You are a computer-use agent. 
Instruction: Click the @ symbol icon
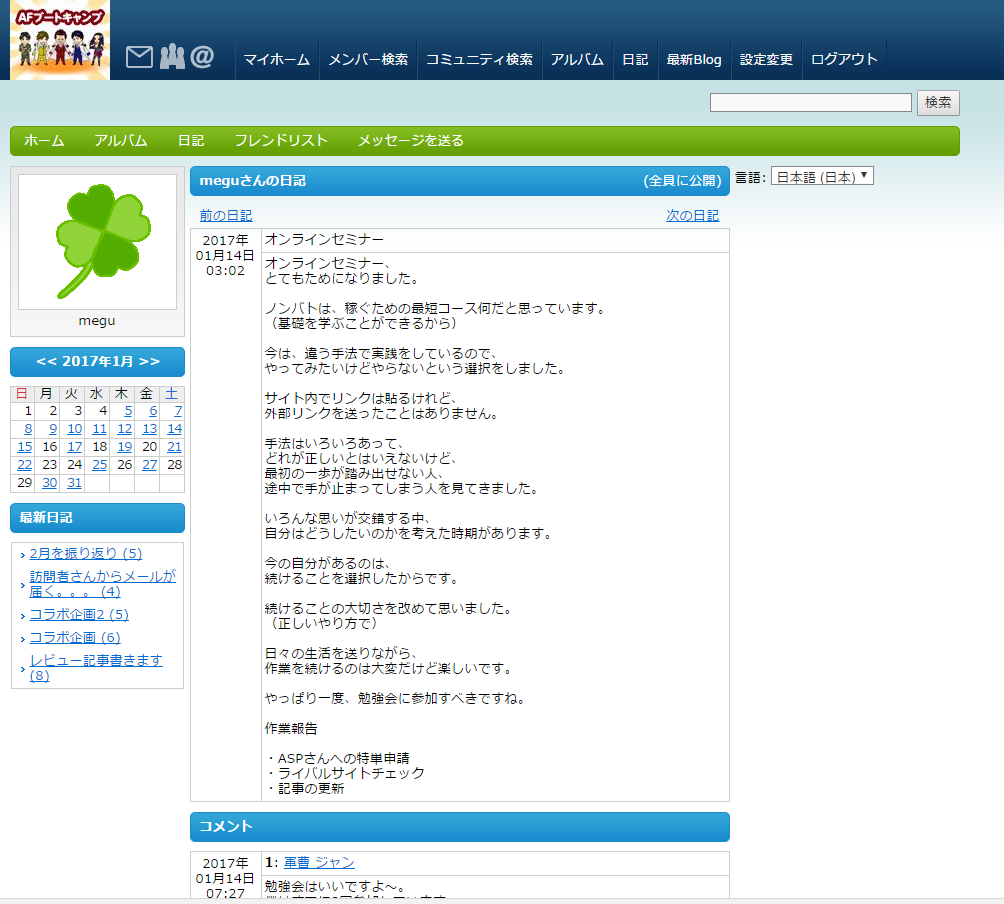[202, 58]
